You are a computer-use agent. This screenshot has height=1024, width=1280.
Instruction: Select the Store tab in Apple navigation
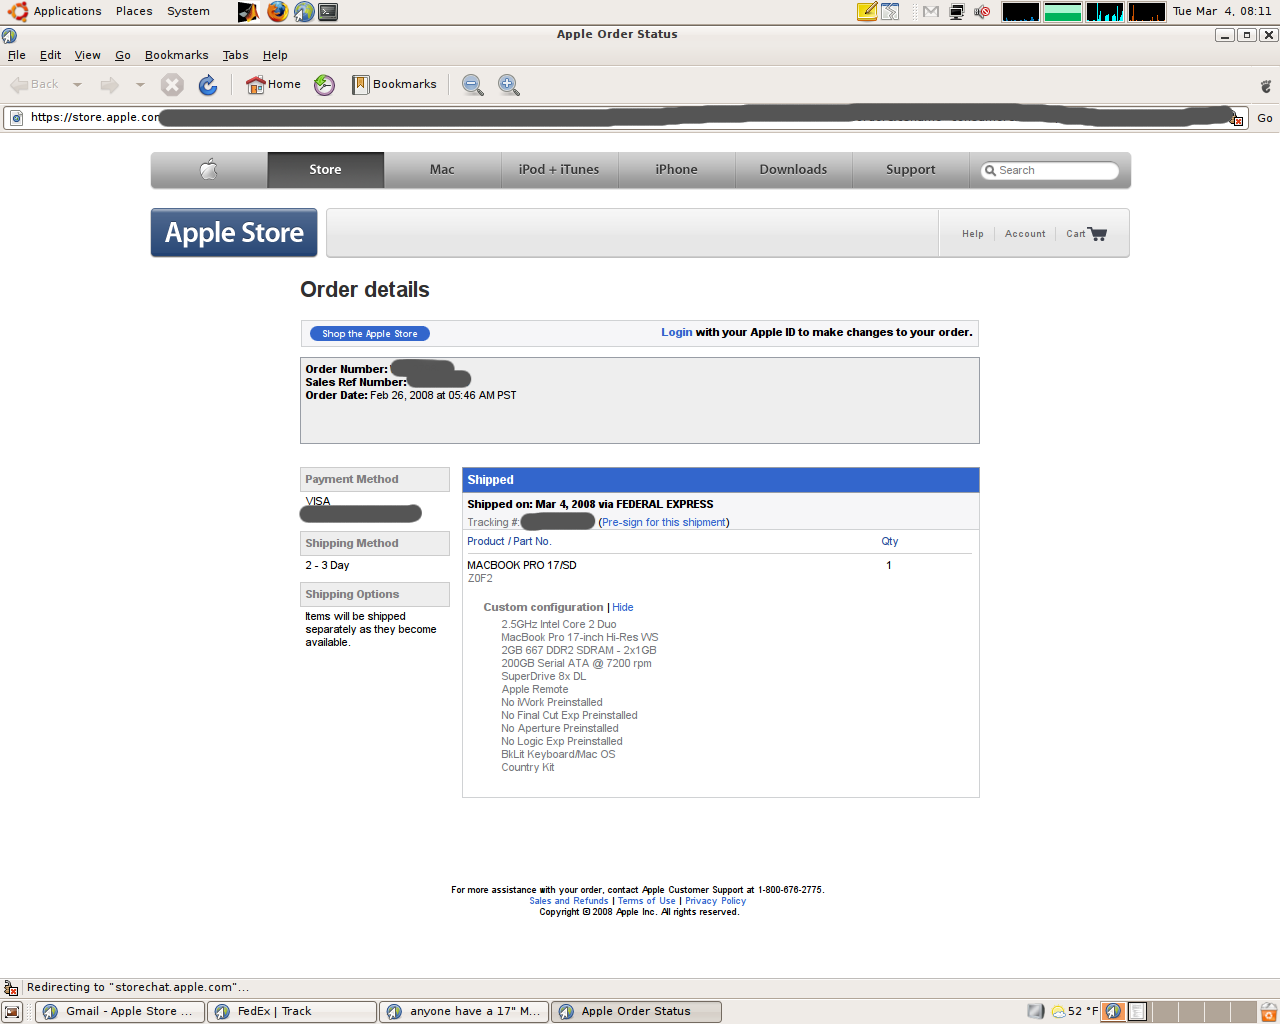(326, 170)
